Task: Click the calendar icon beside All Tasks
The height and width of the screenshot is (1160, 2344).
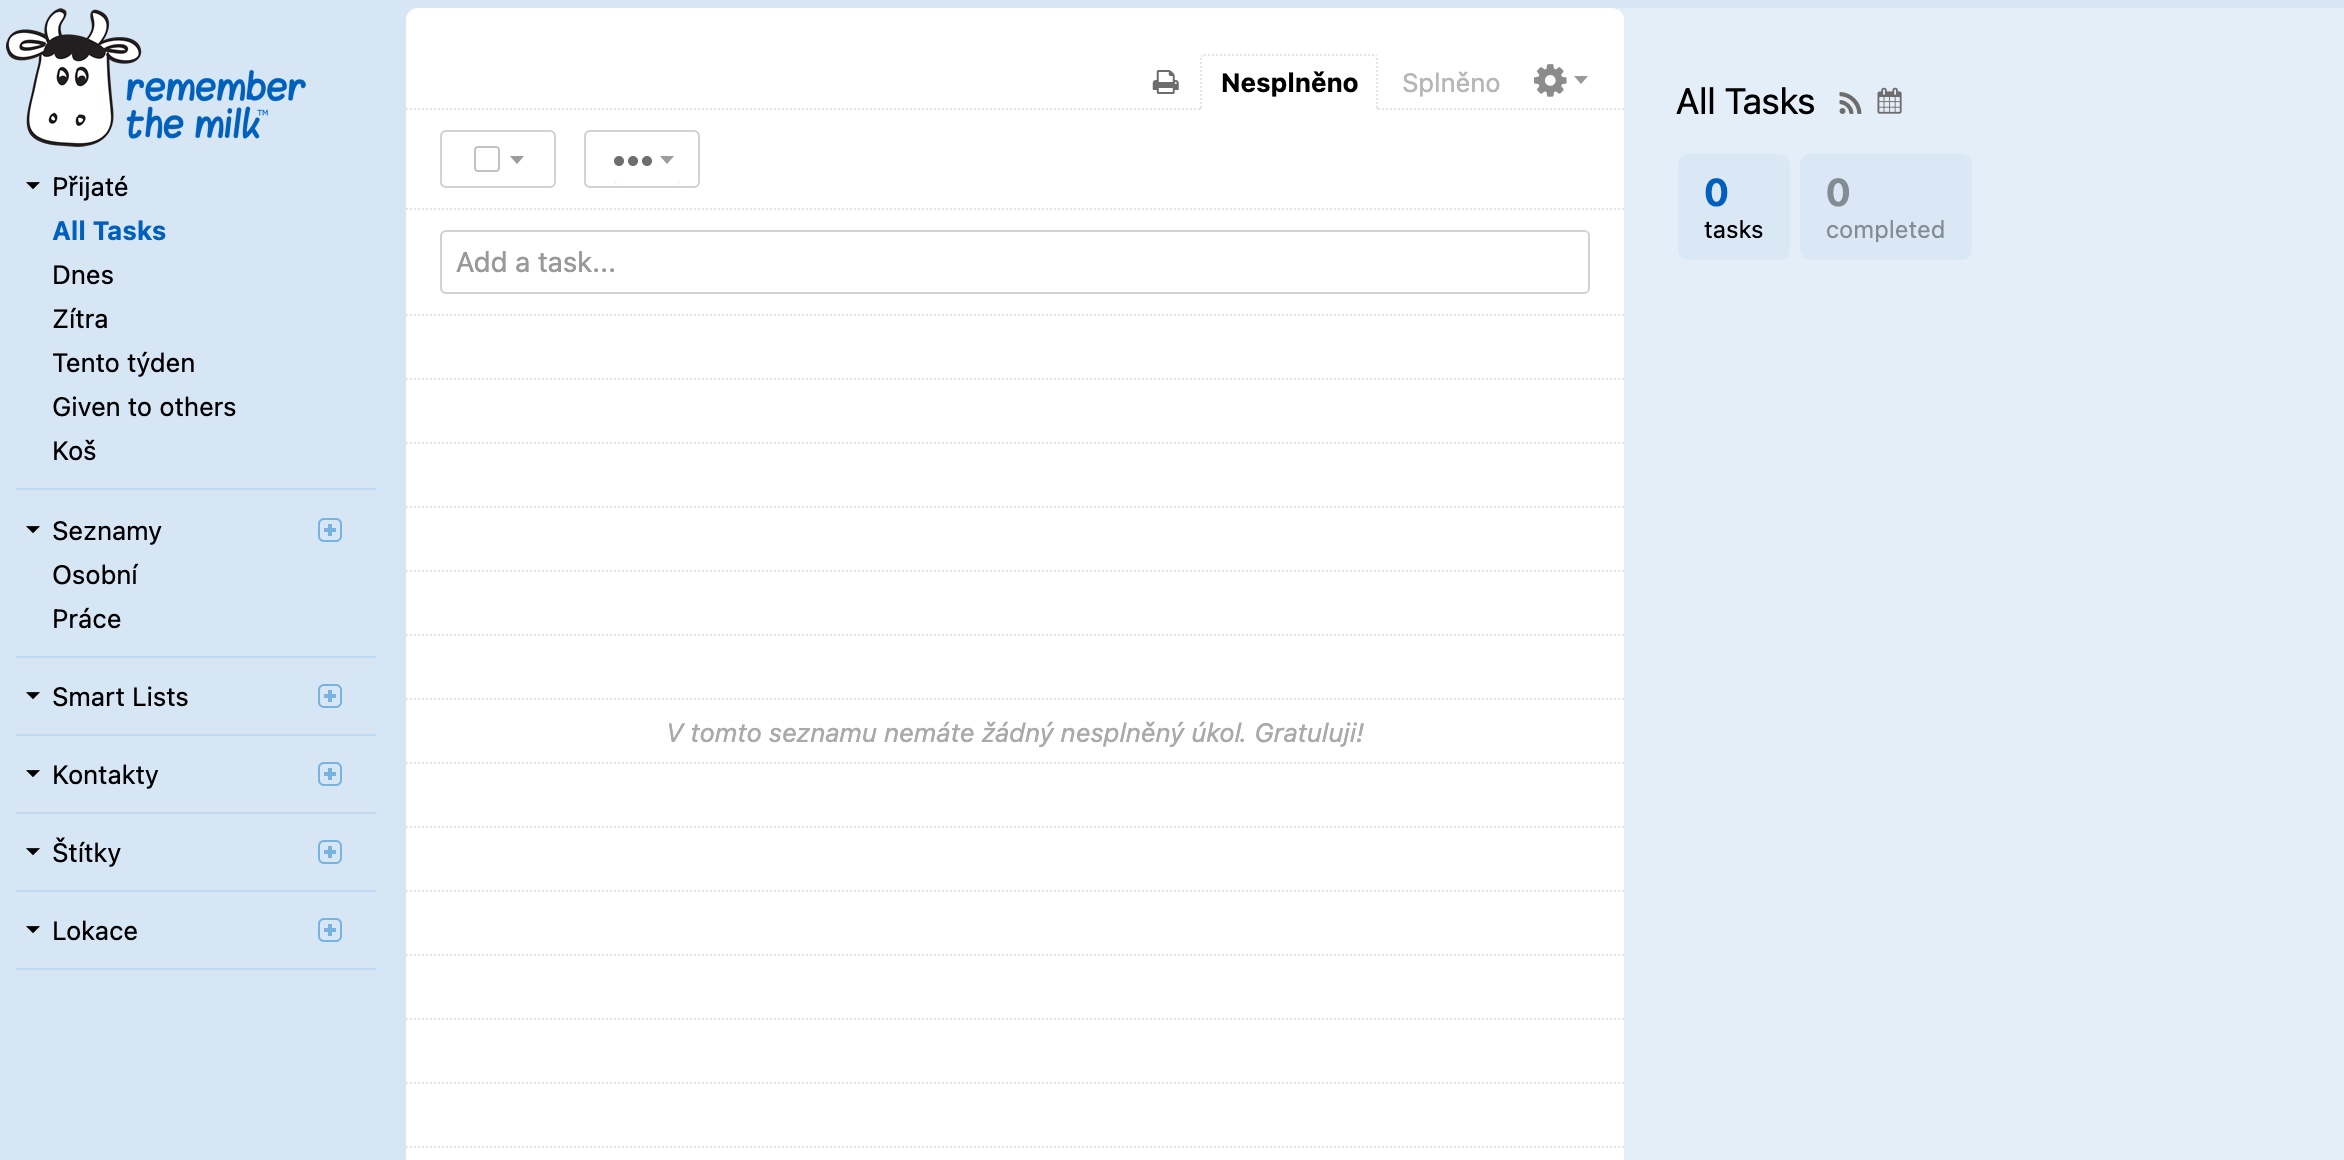Action: 1889,101
